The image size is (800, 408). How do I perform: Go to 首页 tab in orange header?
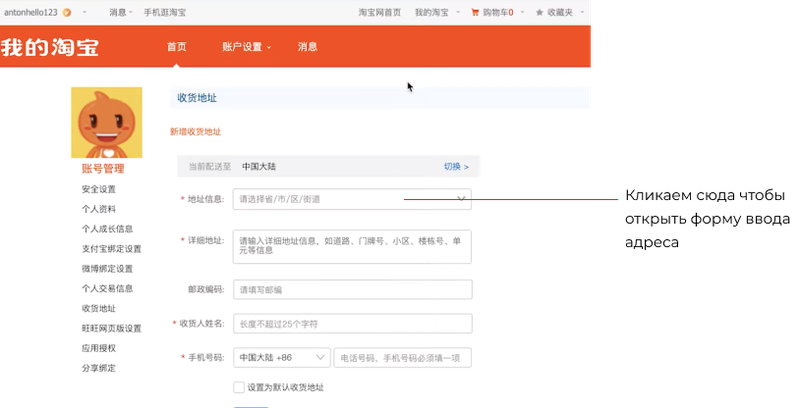177,47
